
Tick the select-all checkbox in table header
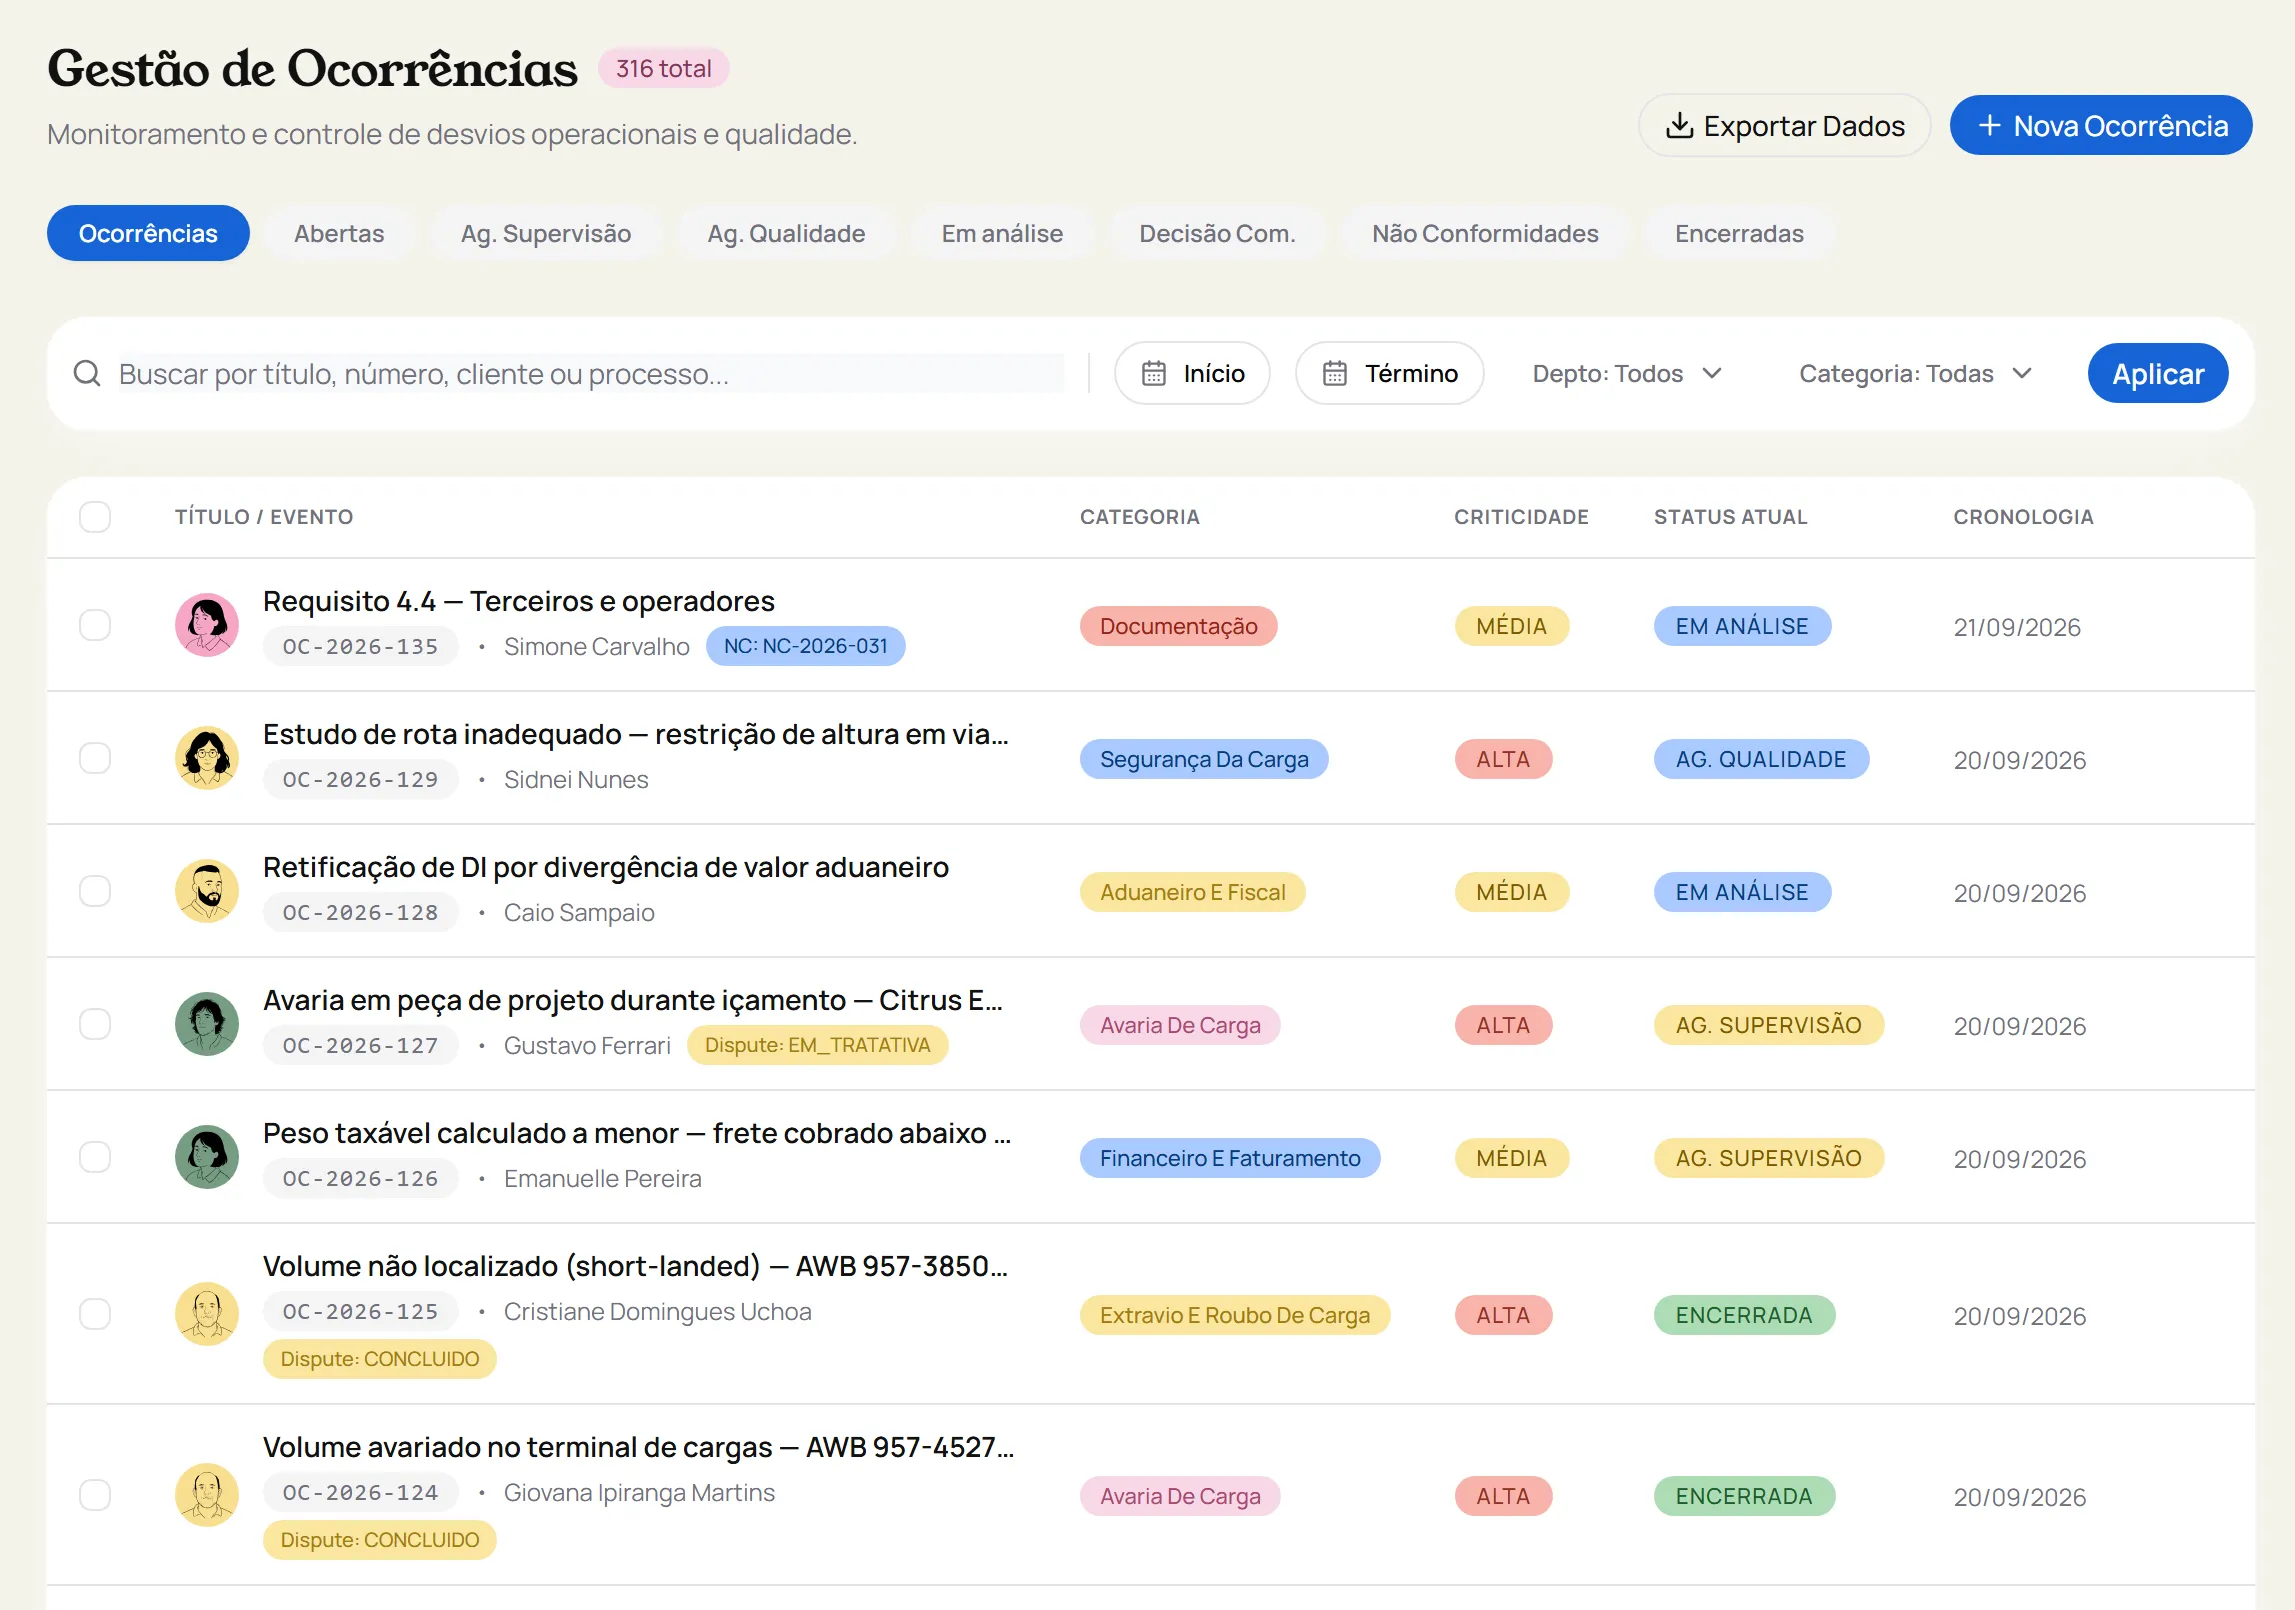95,517
